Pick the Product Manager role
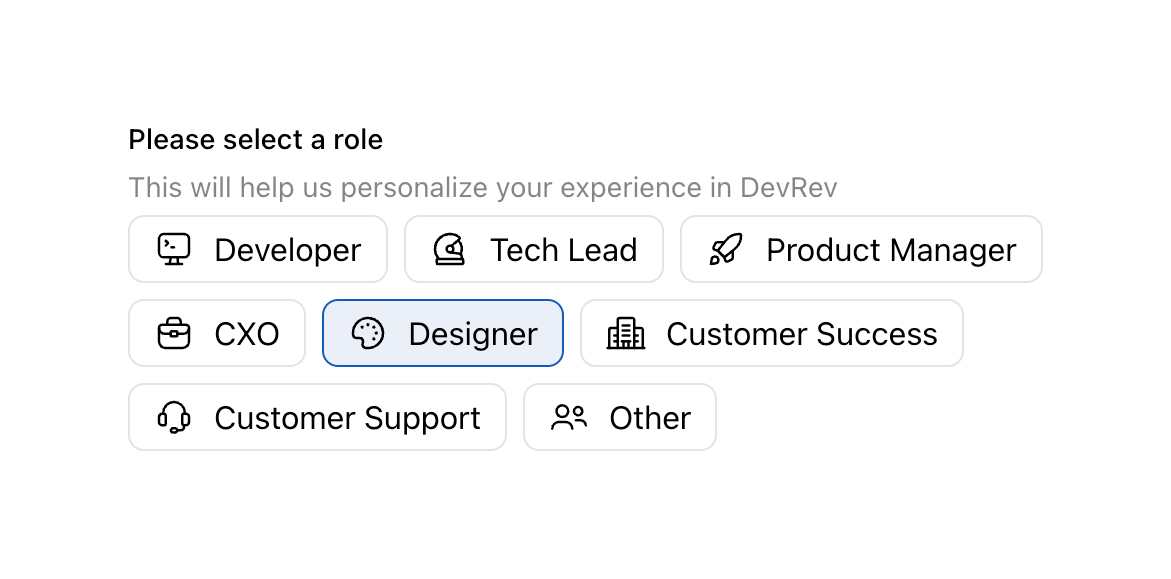This screenshot has height=579, width=1171. (x=861, y=249)
